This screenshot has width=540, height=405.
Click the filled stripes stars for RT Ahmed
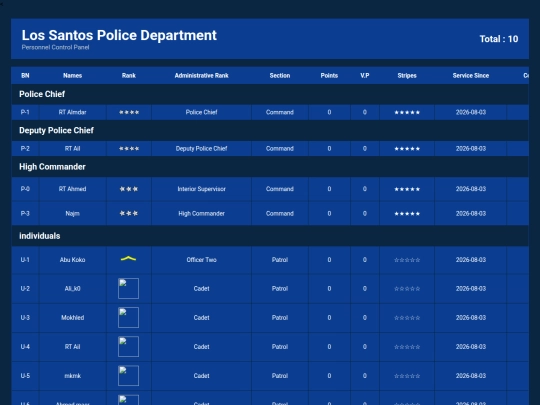point(407,189)
